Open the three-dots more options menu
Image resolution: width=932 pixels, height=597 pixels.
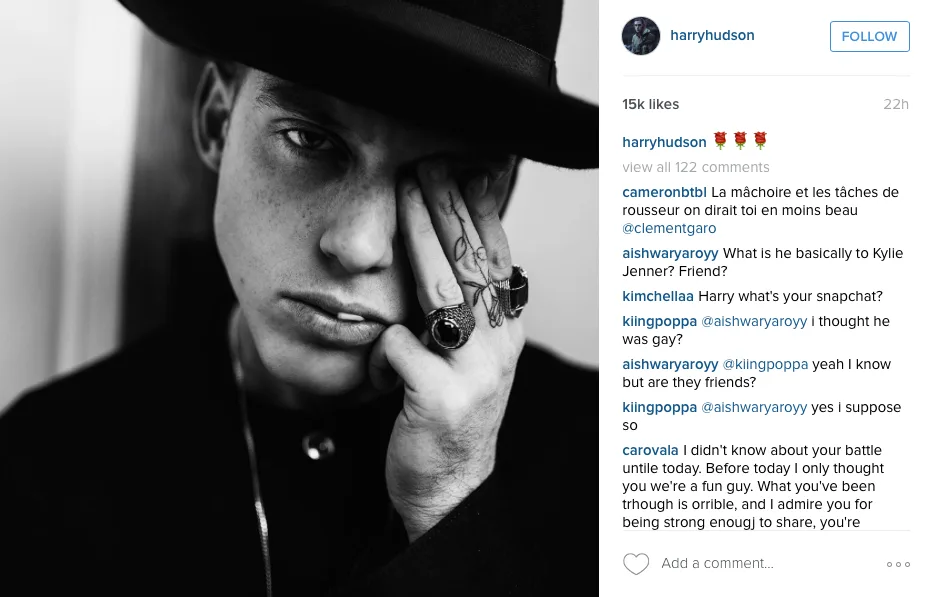coord(898,564)
